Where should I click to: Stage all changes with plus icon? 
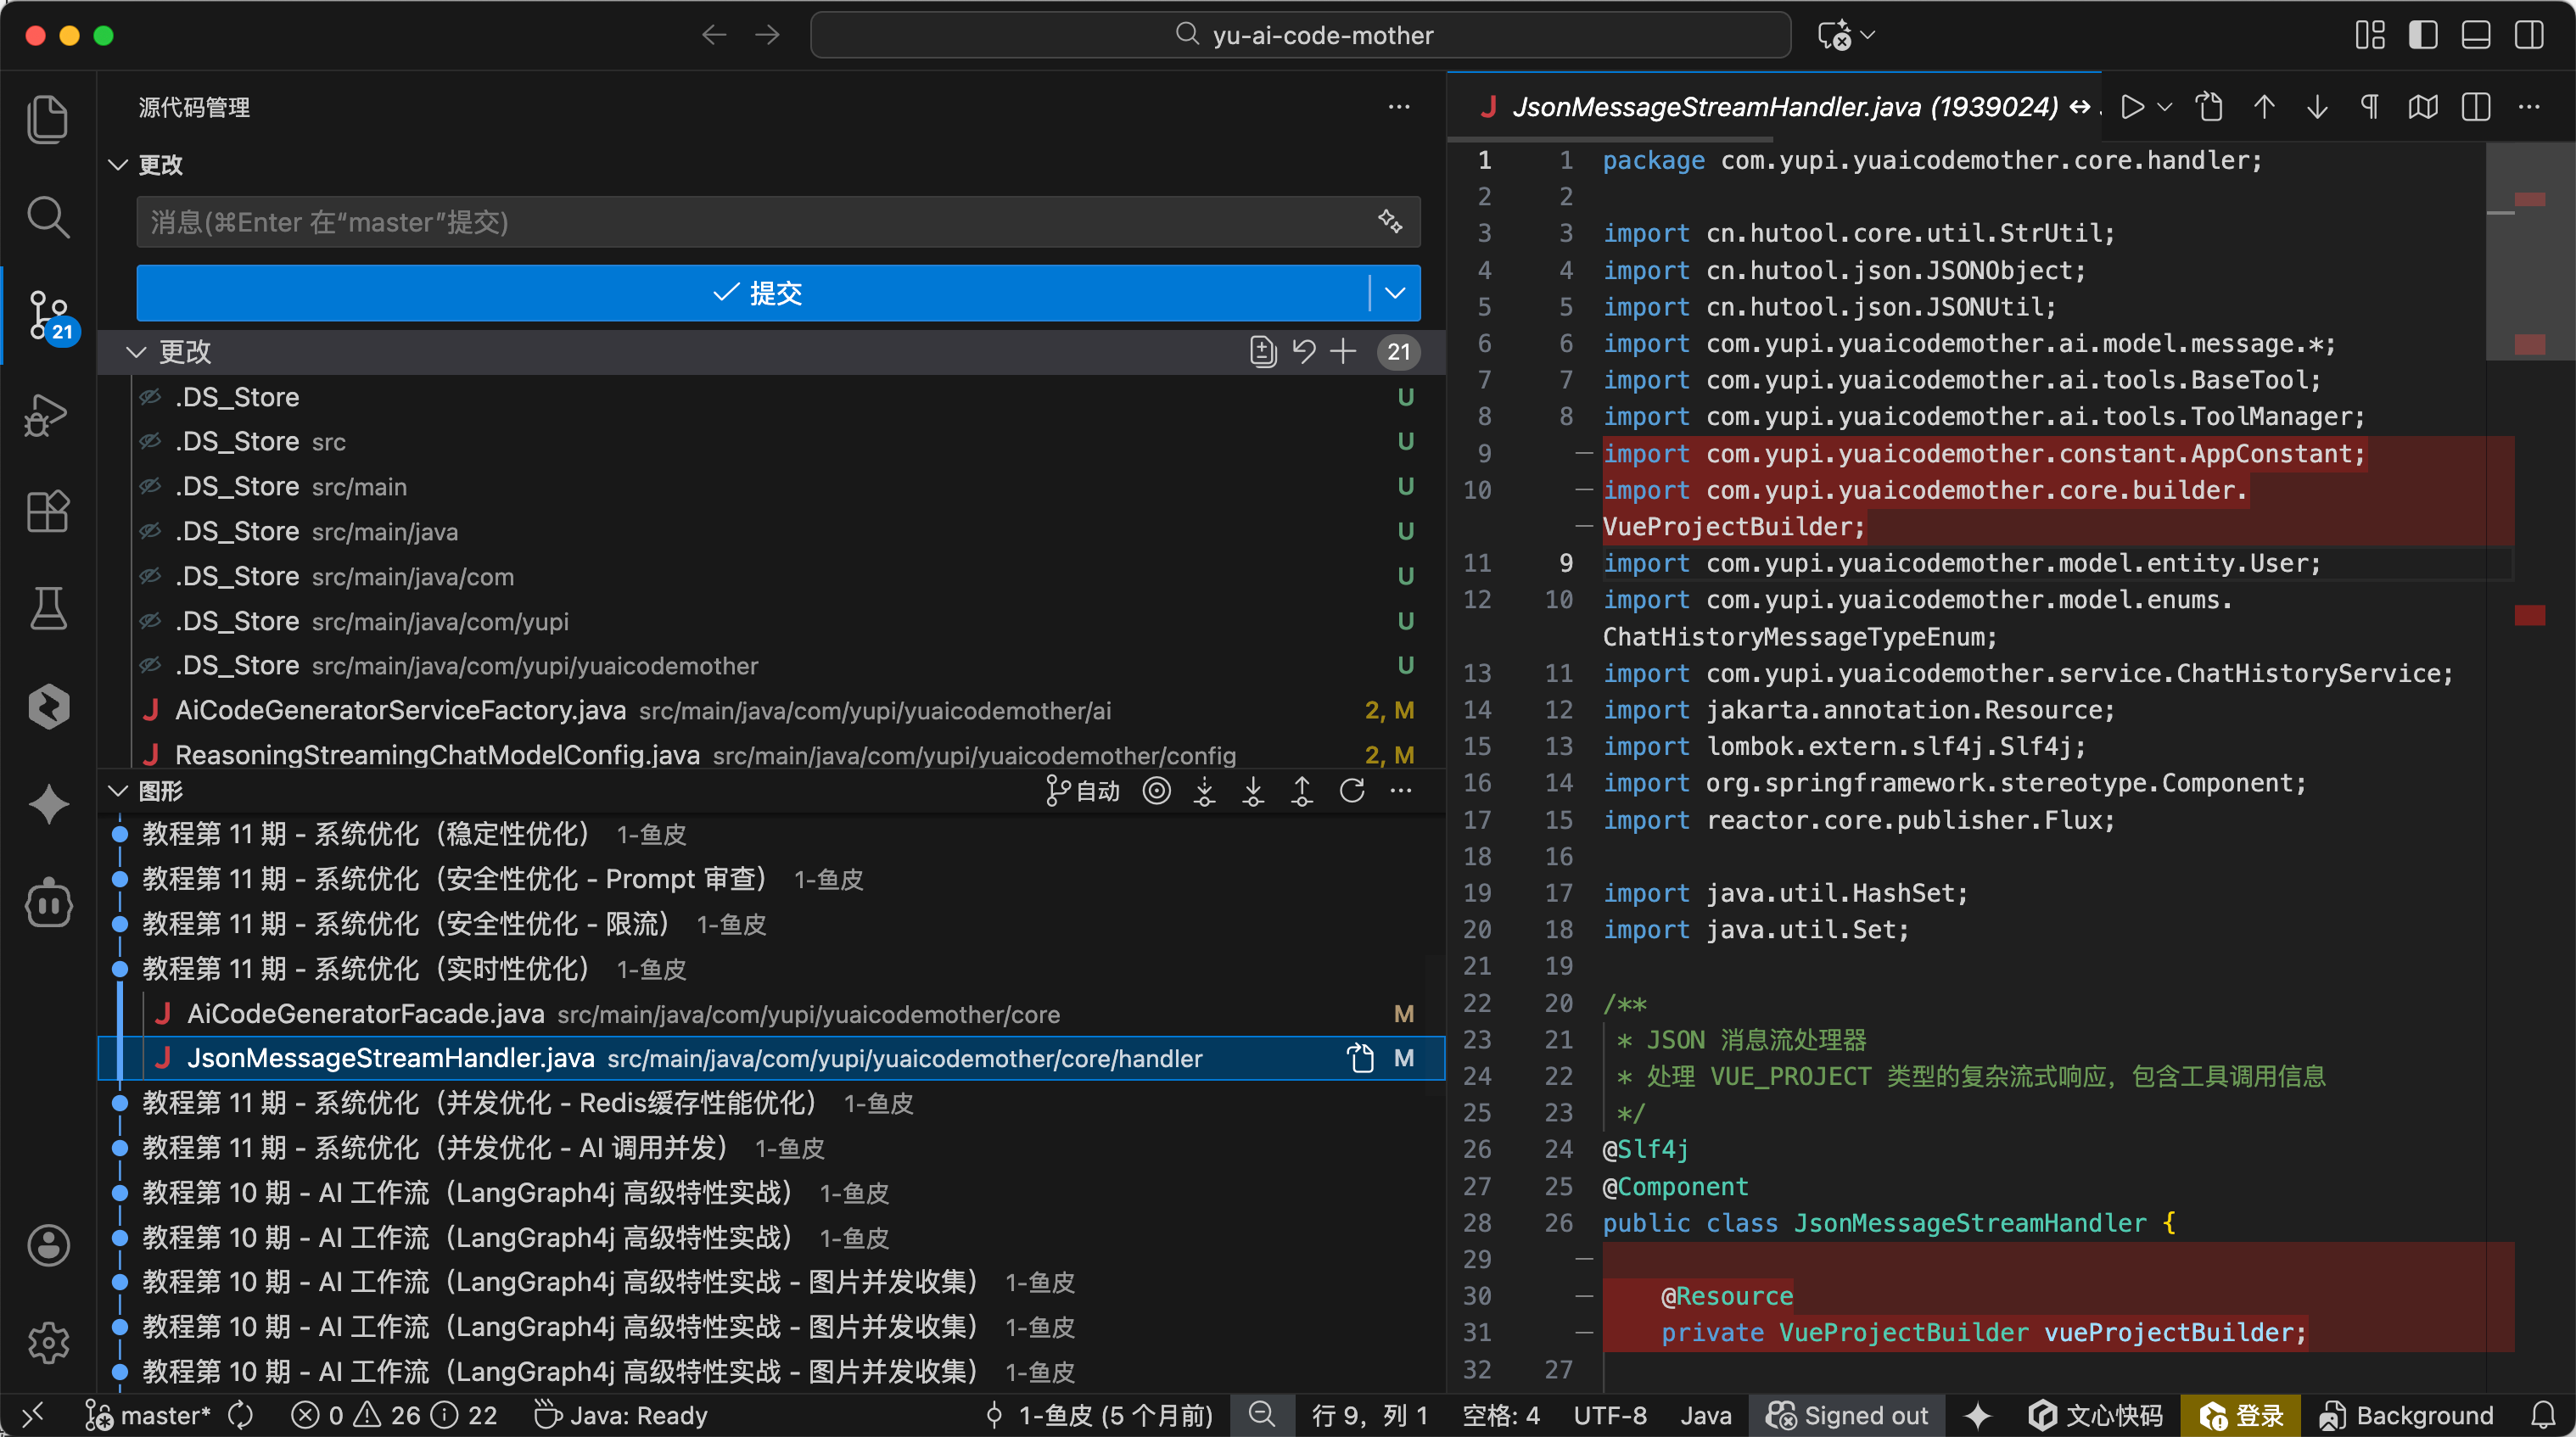pos(1344,351)
